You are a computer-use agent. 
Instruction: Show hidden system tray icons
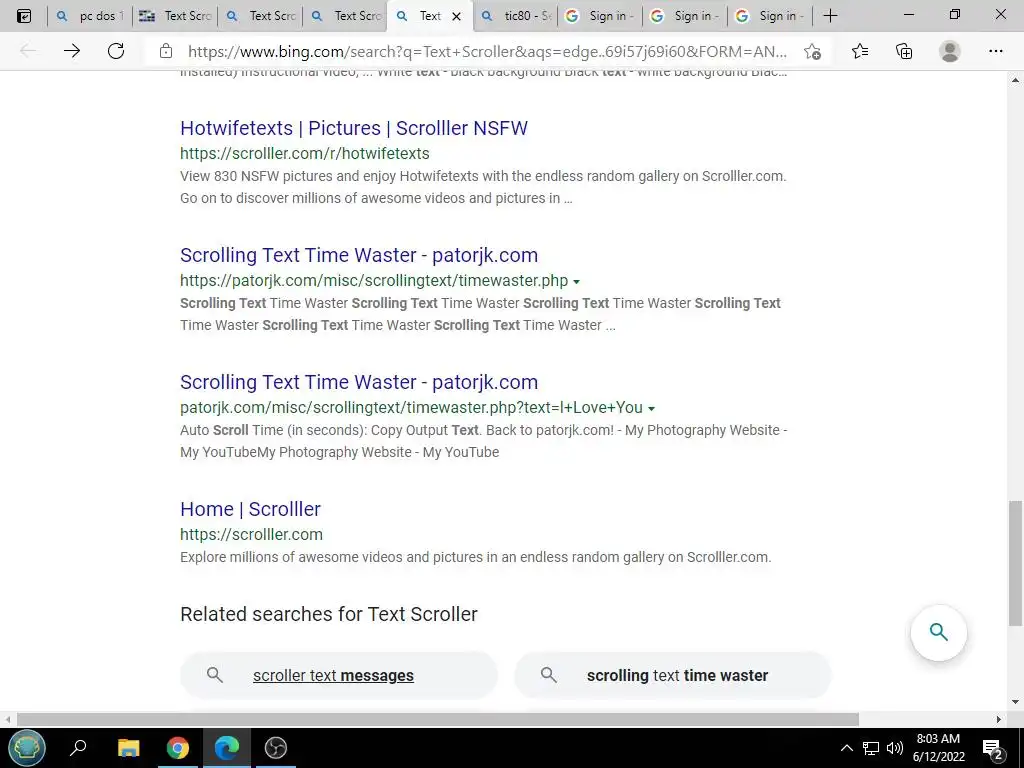click(x=846, y=748)
